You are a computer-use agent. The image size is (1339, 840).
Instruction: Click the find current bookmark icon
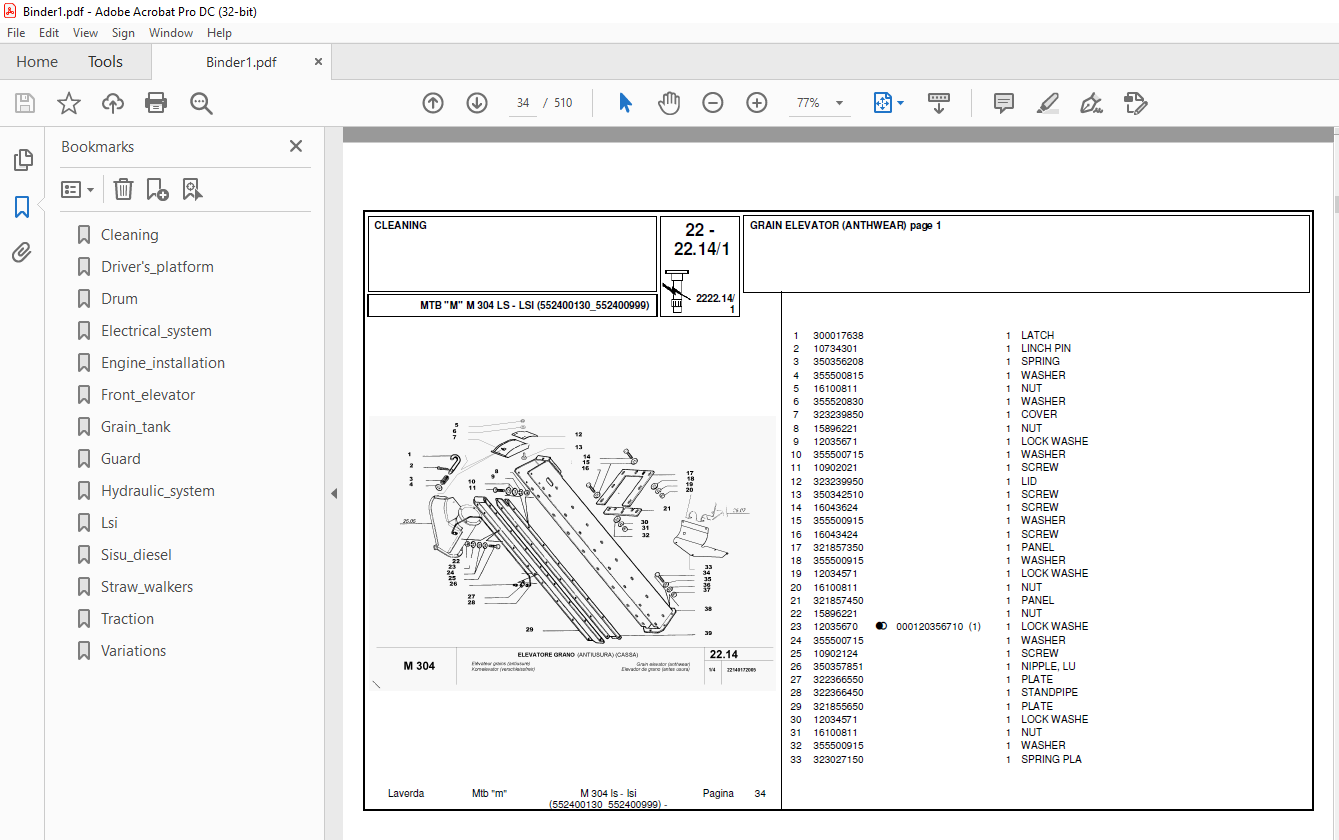193,189
